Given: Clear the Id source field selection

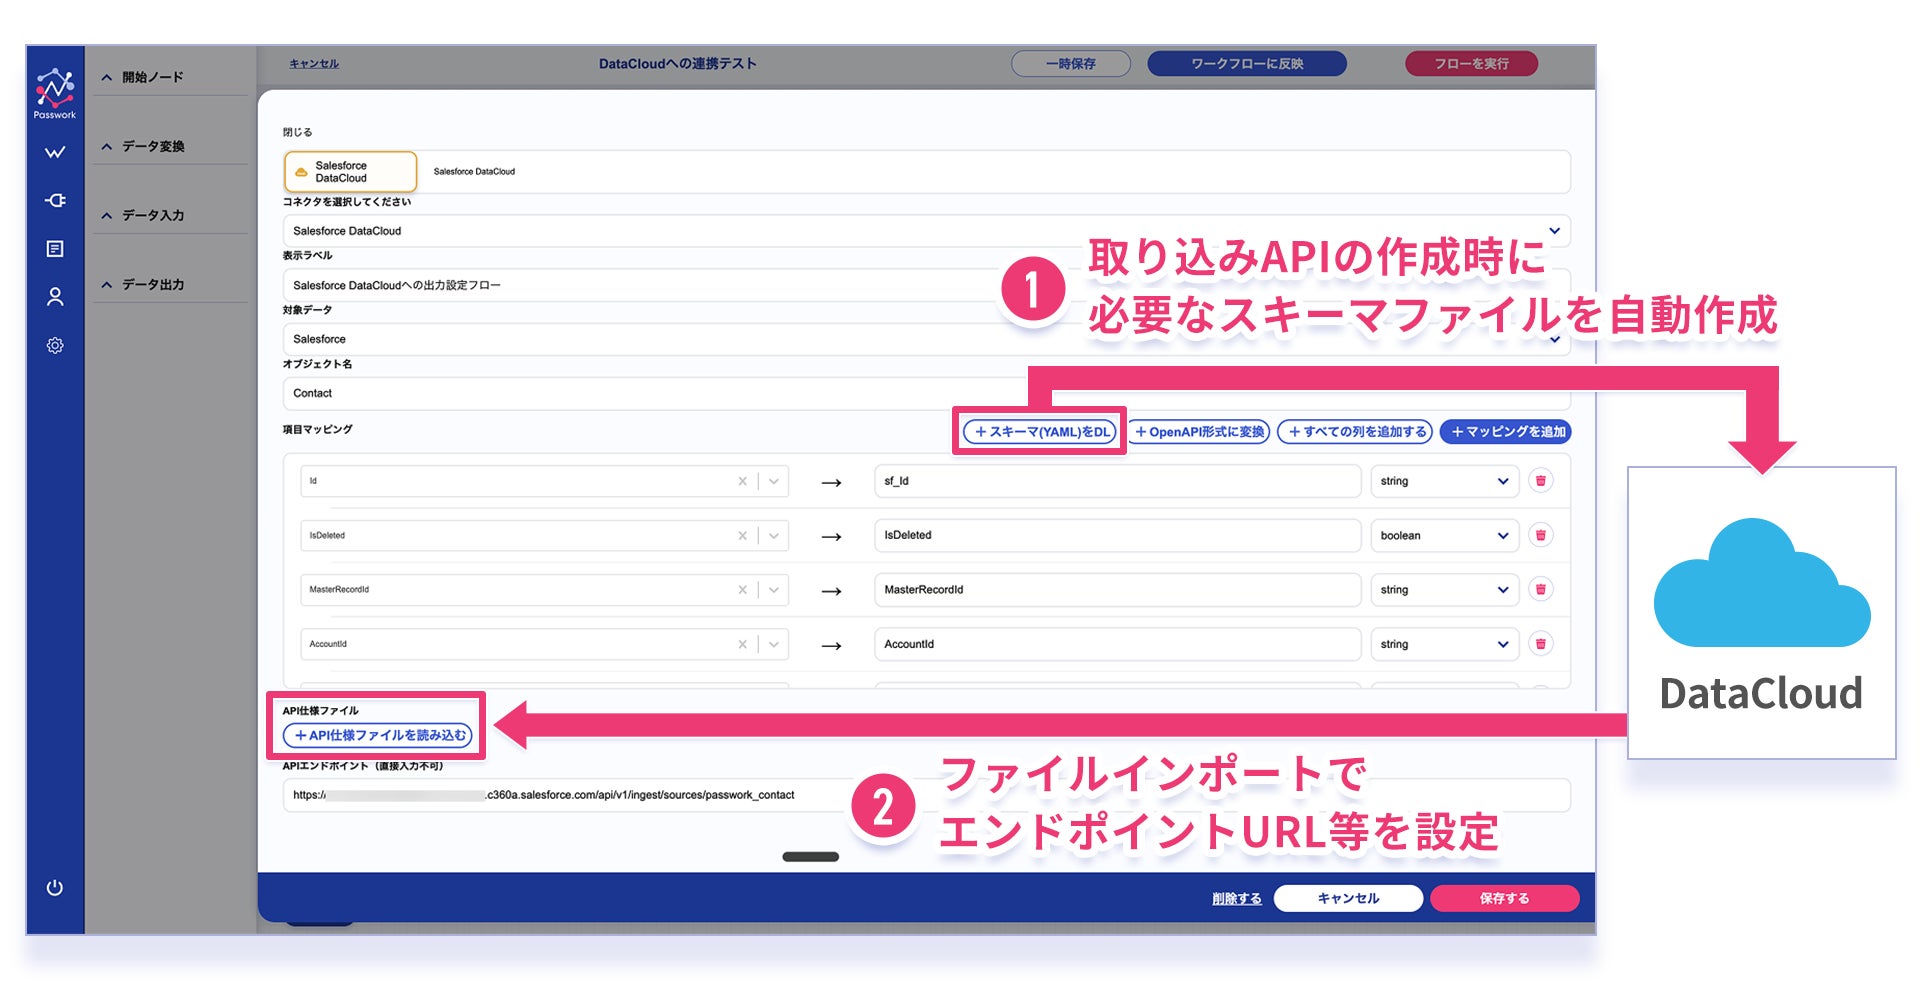Looking at the screenshot, I should [x=742, y=481].
